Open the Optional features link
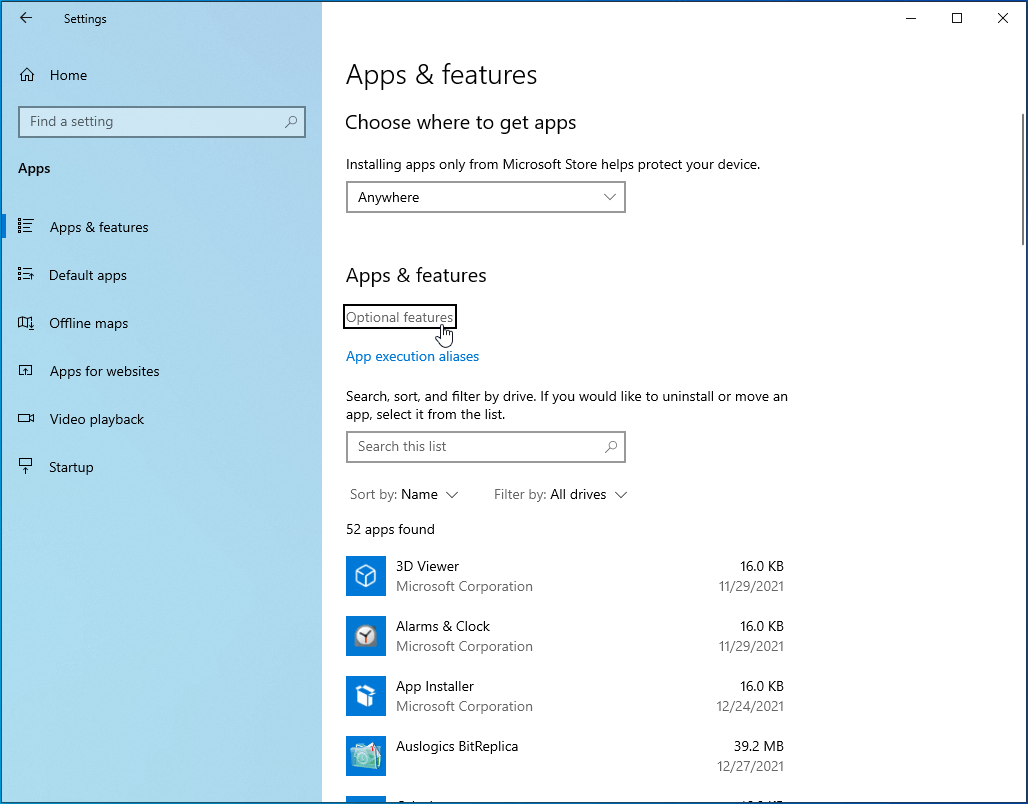Image resolution: width=1028 pixels, height=804 pixels. (399, 317)
